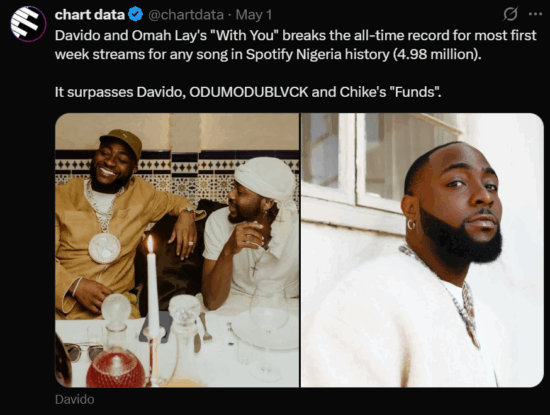This screenshot has width=550, height=415.
Task: Open the three-dot more options menu
Action: pos(535,14)
